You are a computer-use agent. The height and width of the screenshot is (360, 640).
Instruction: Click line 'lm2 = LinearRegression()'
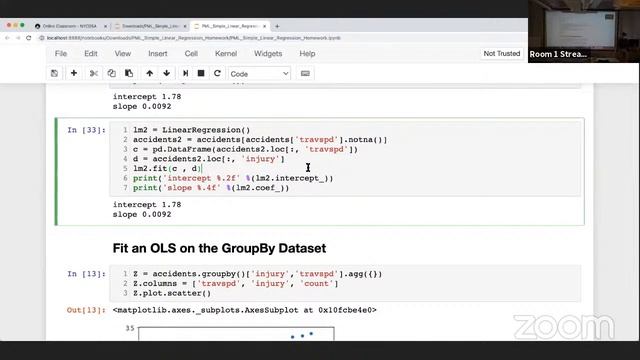coord(191,130)
